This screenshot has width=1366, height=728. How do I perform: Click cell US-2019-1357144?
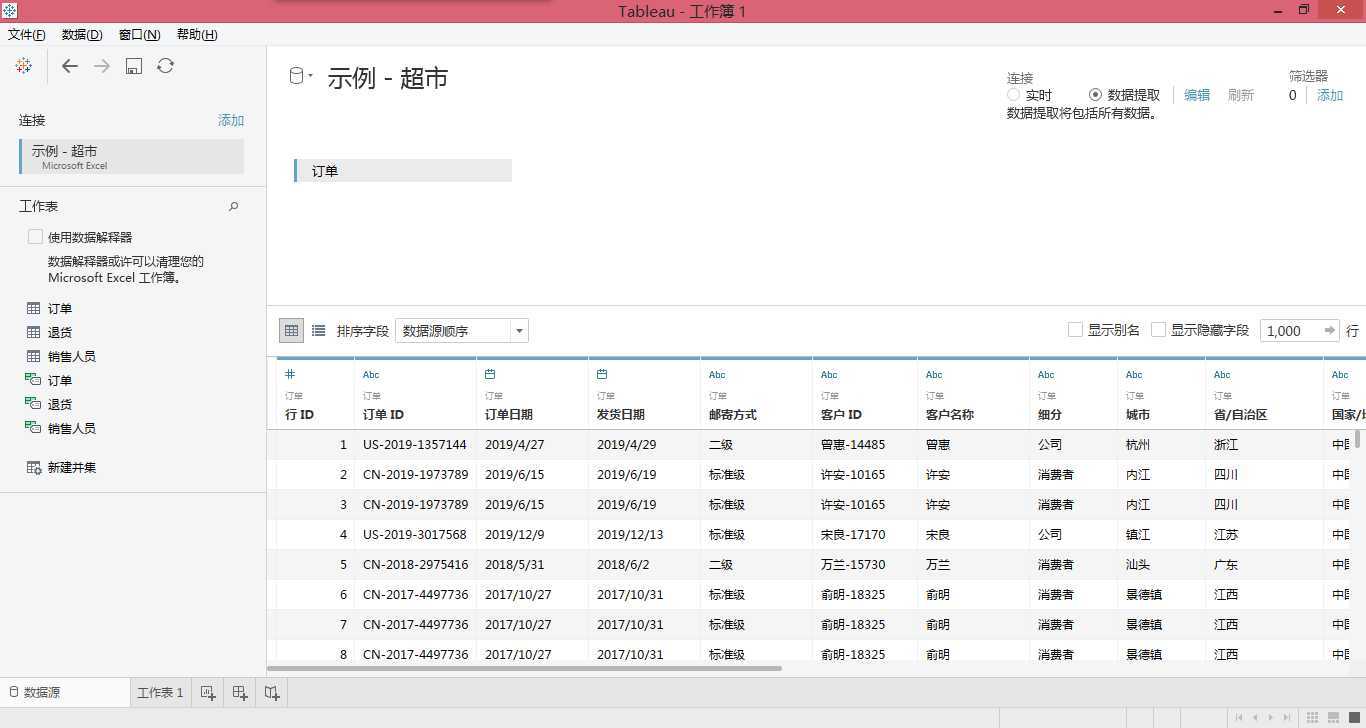pos(415,444)
